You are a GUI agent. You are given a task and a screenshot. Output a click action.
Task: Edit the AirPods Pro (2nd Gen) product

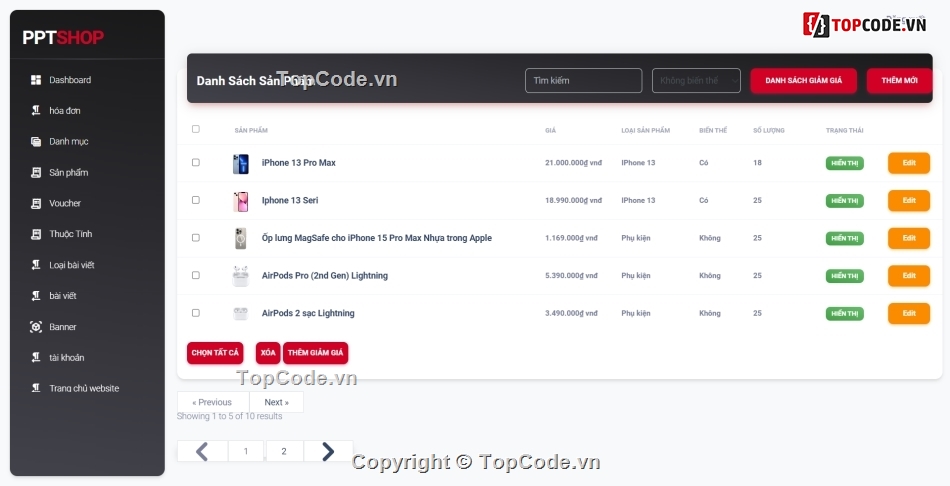[x=909, y=276]
